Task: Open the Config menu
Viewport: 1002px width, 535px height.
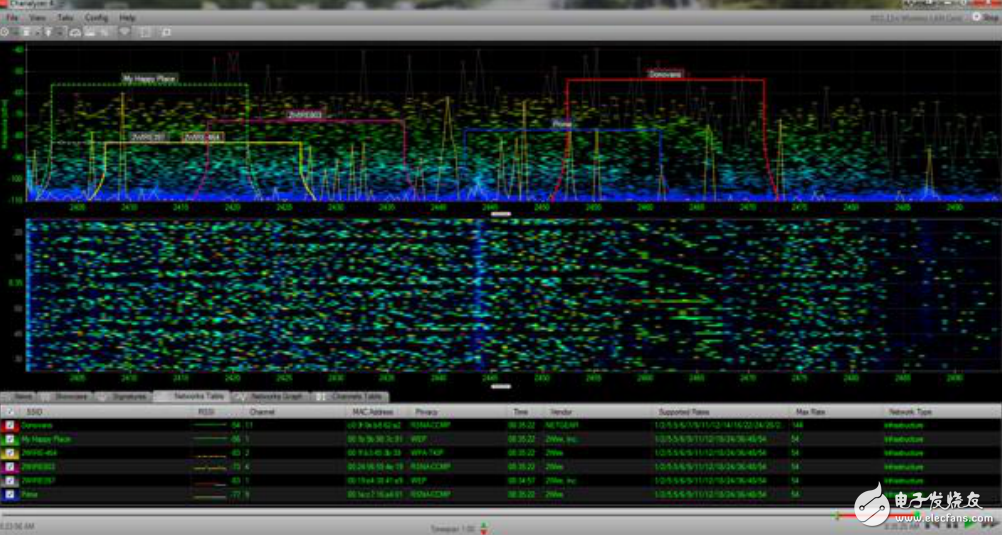Action: (96, 18)
